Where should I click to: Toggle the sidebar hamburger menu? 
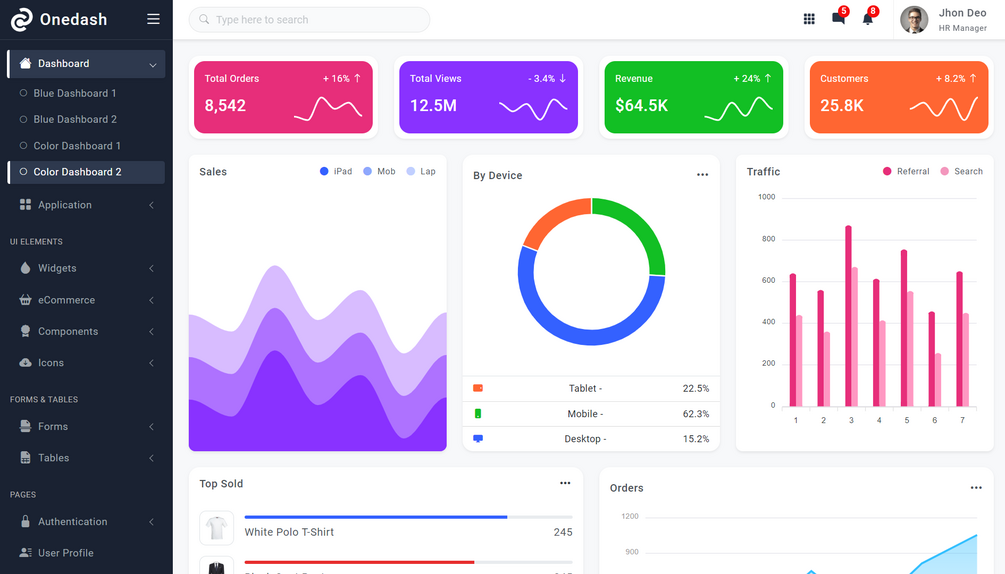pyautogui.click(x=153, y=19)
